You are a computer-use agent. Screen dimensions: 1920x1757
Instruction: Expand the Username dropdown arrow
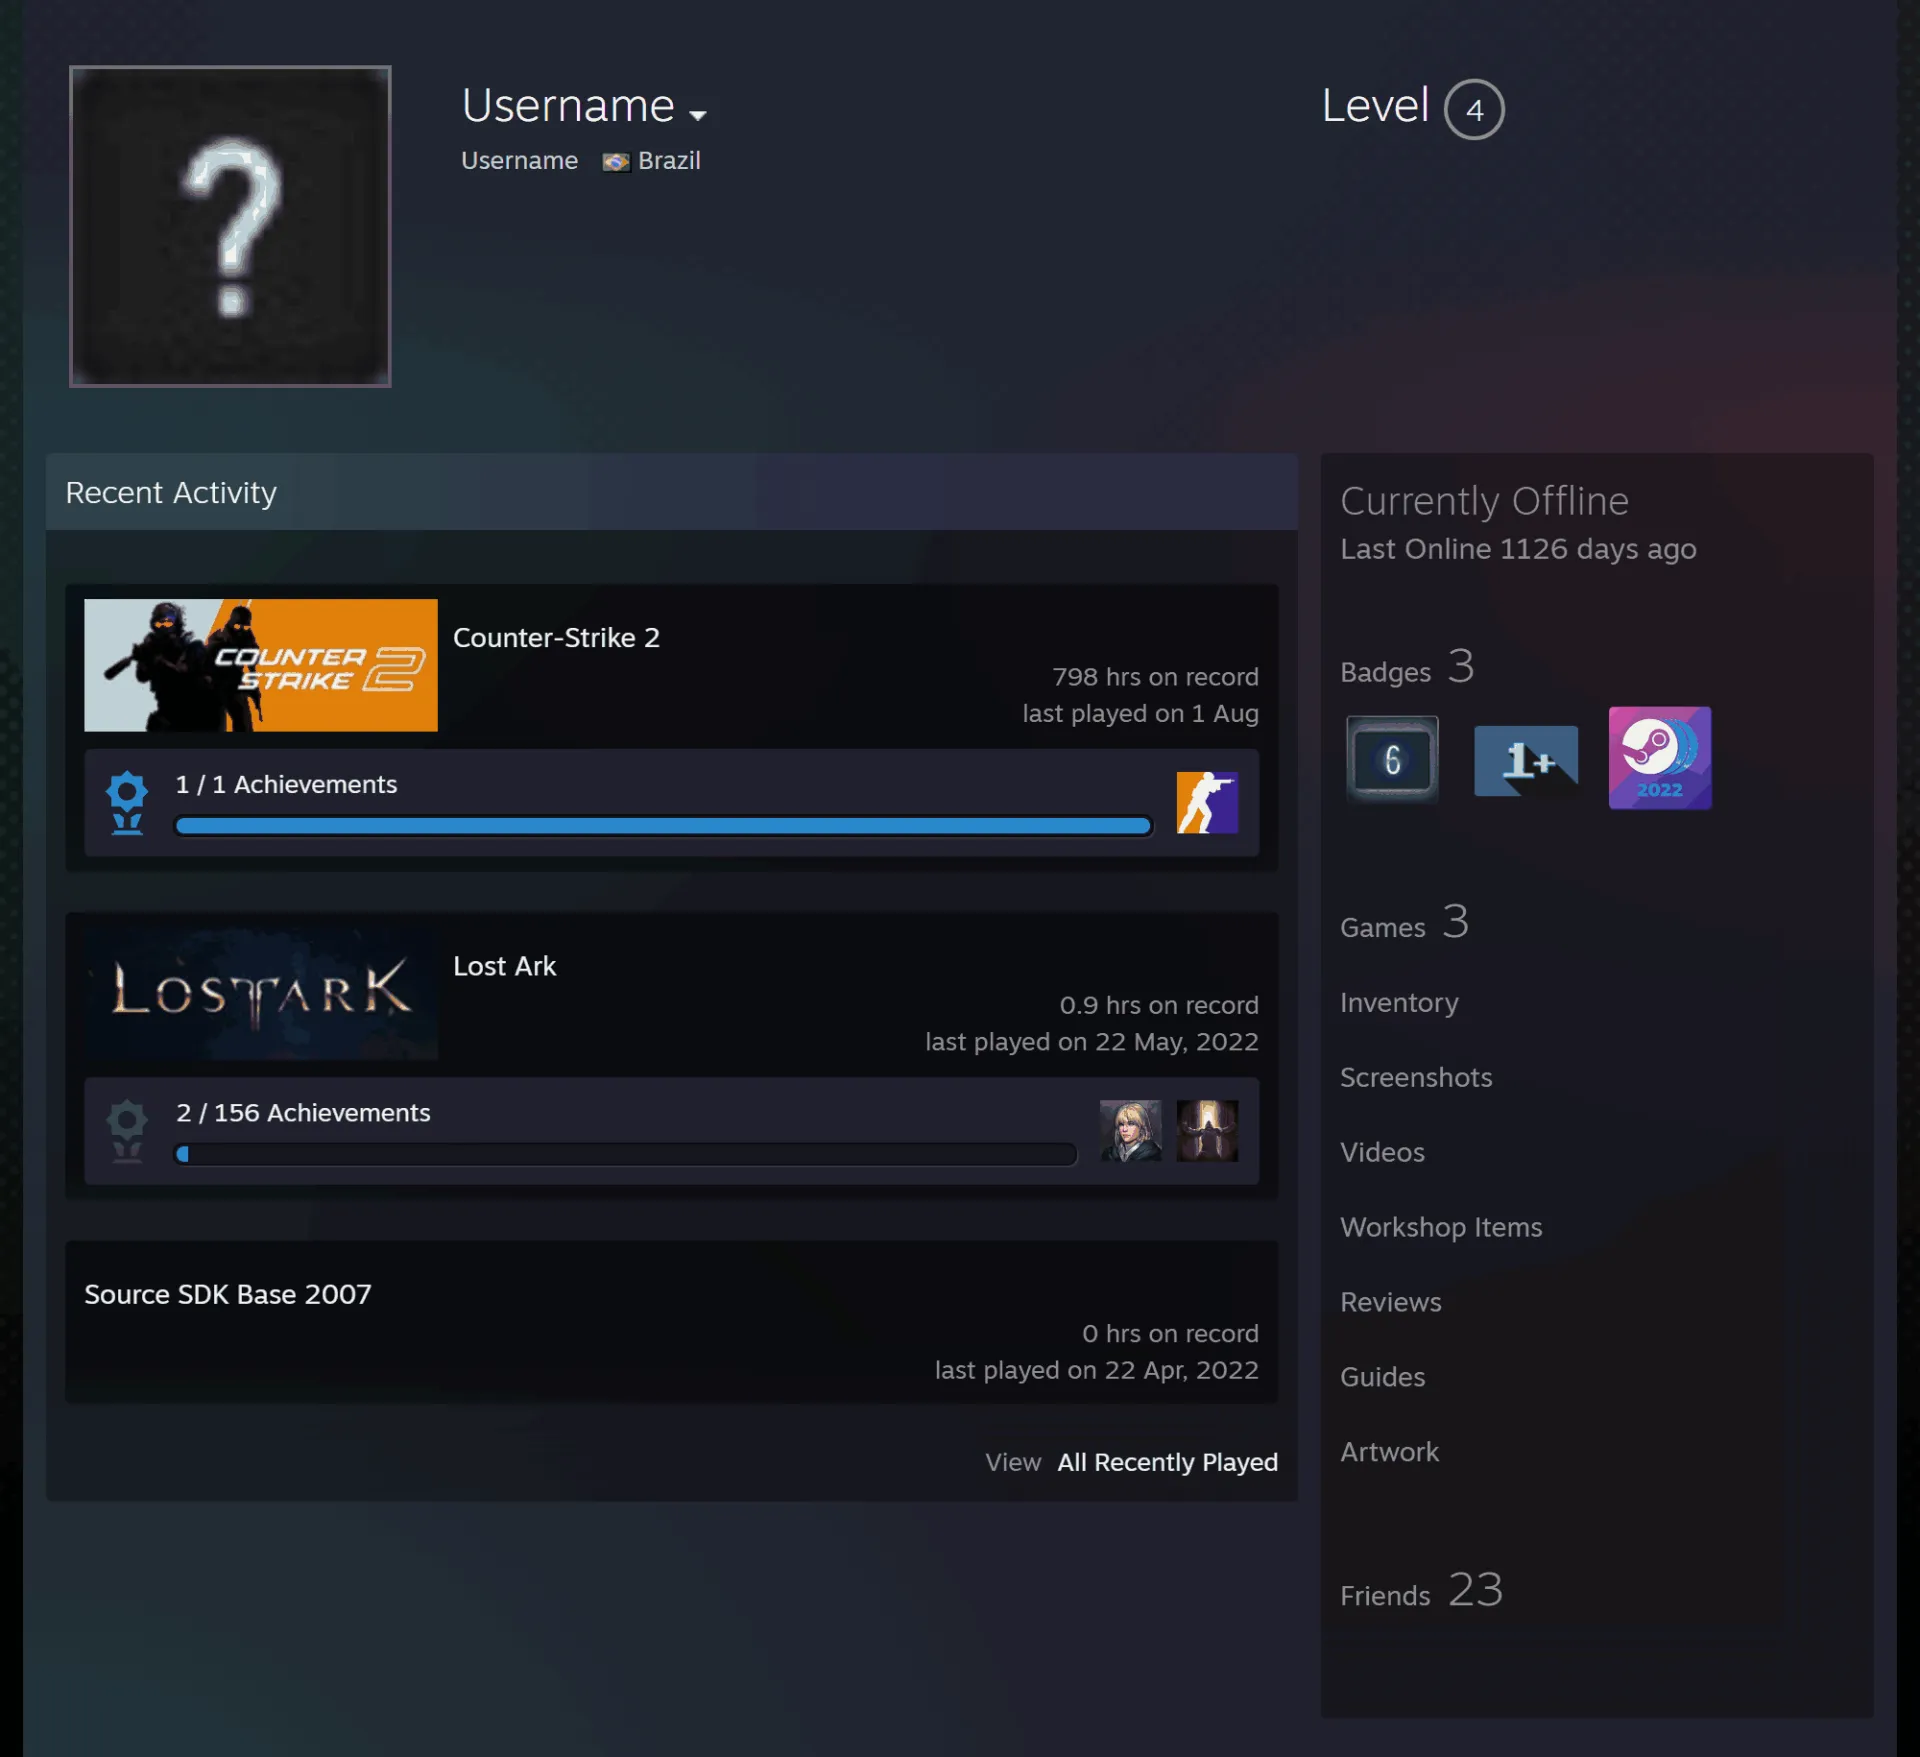[x=698, y=115]
